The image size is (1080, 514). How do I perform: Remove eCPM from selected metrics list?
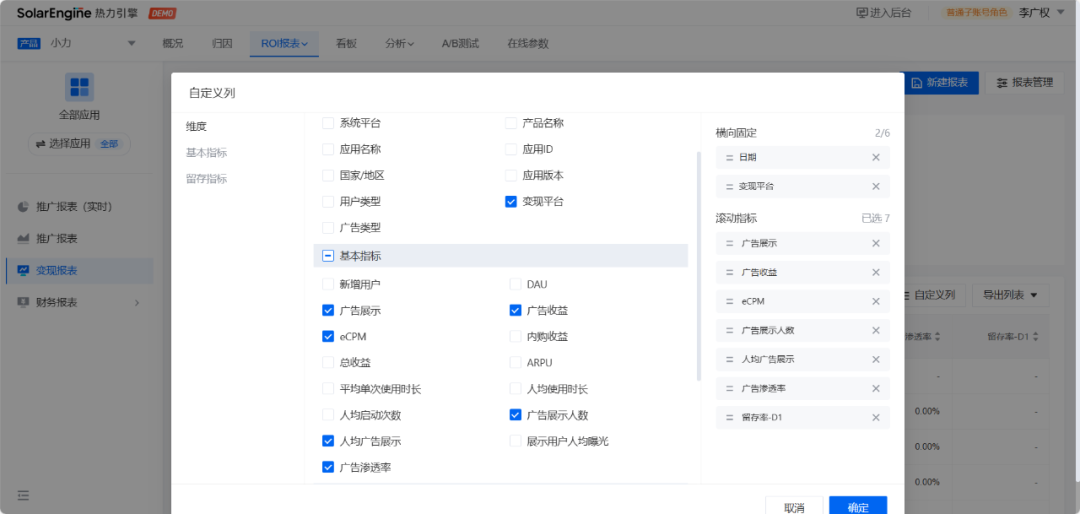[875, 301]
